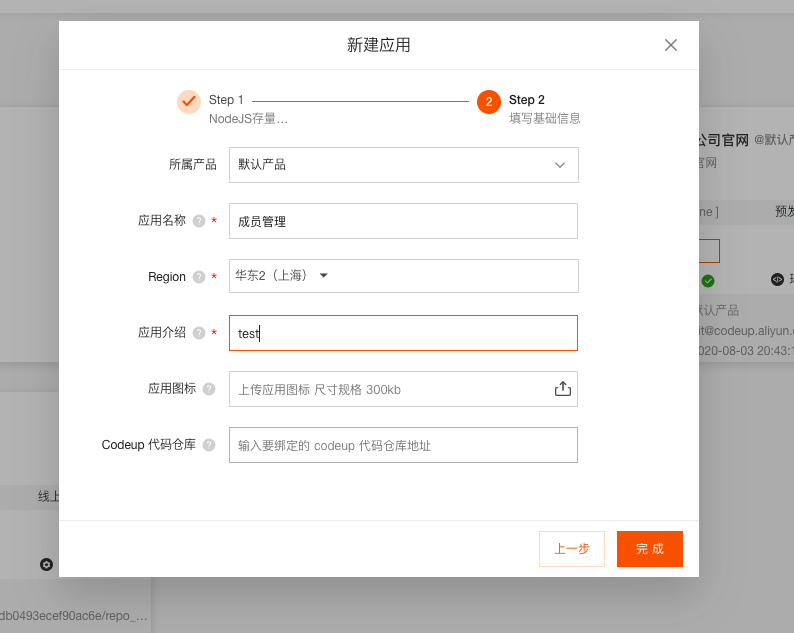
Task: Click the 填写基础信息 step description
Action: [544, 118]
